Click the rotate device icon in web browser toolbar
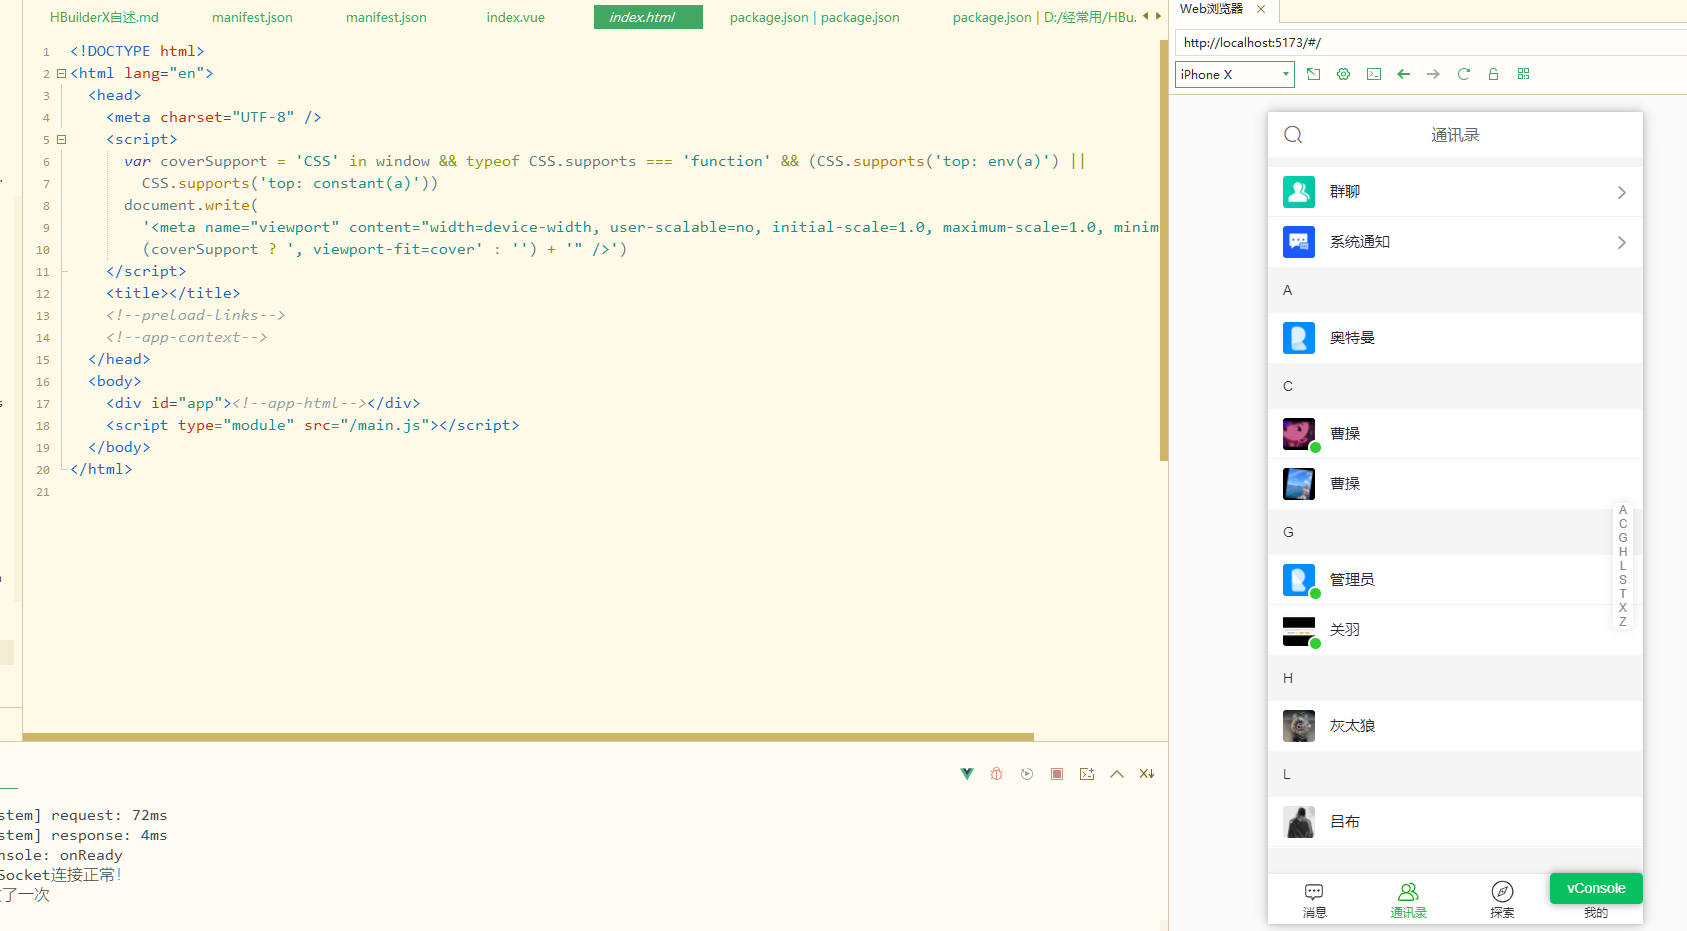The width and height of the screenshot is (1687, 931). coord(1314,74)
